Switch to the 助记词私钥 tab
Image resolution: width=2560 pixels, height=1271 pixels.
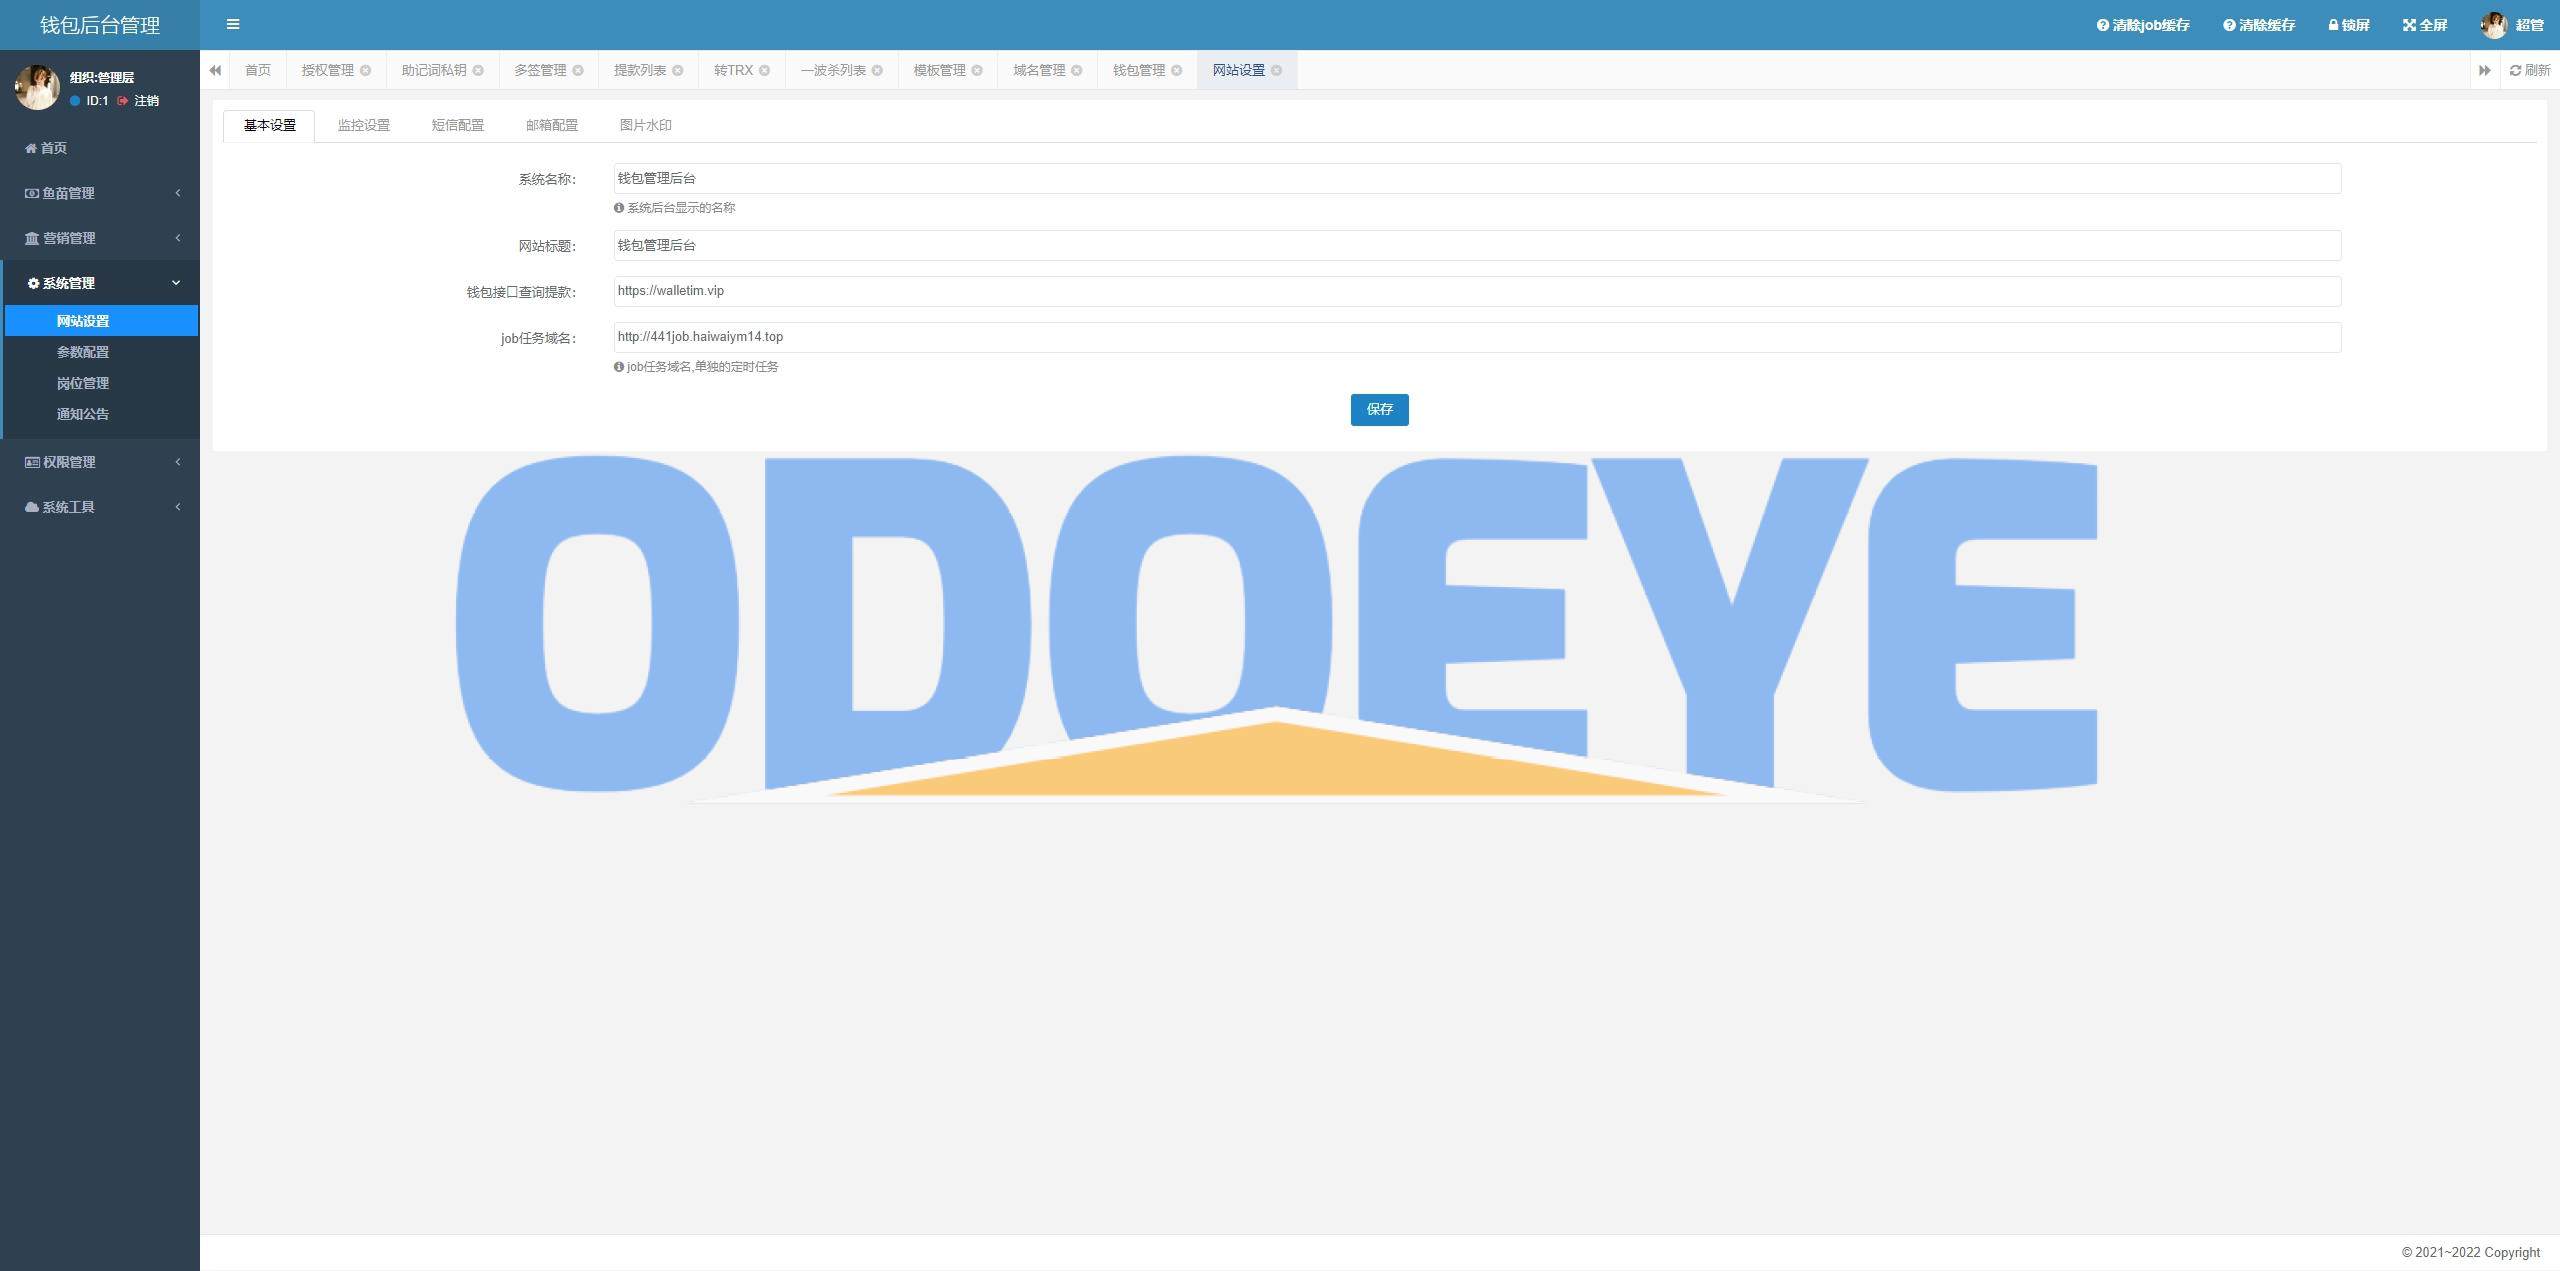(434, 70)
